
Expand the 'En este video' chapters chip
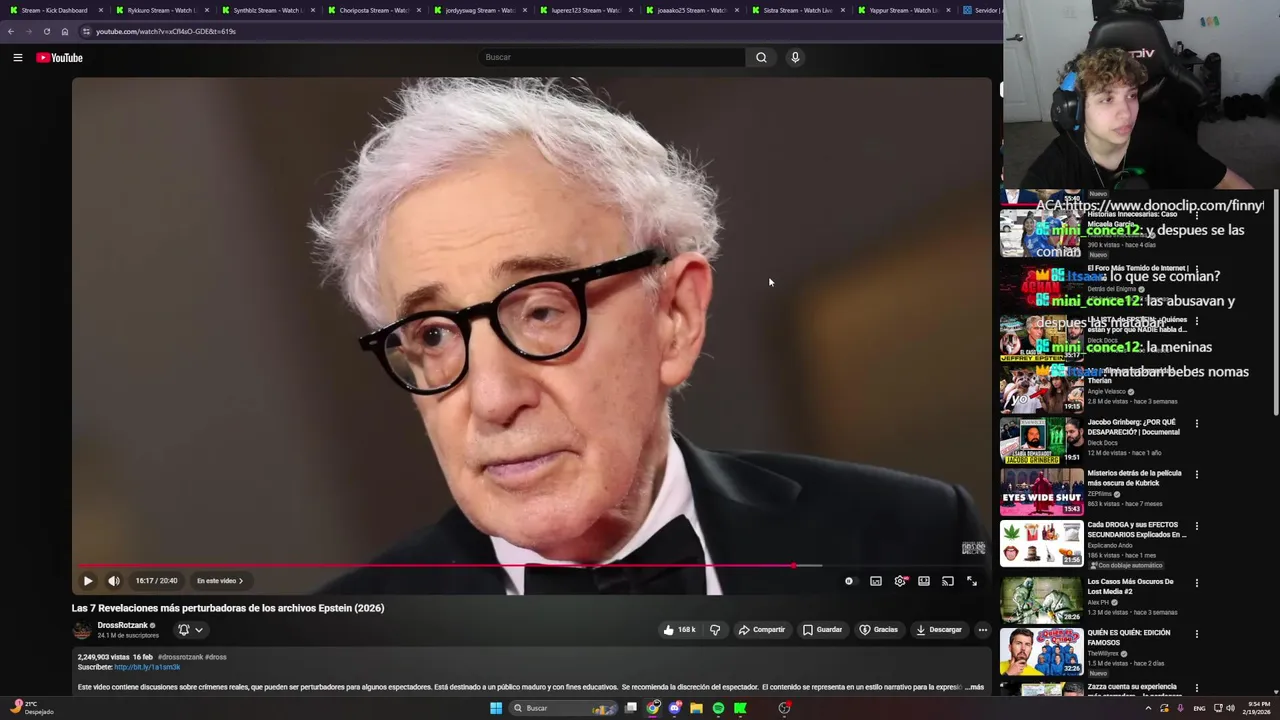point(220,581)
